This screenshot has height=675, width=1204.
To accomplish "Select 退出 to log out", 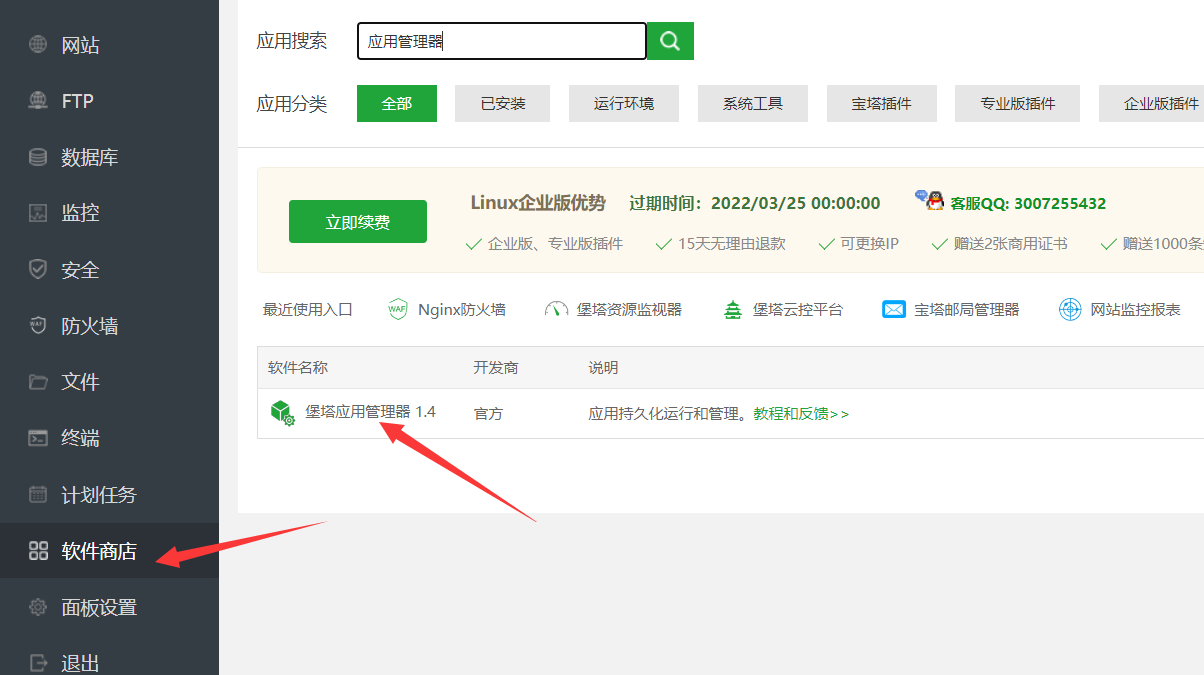I will point(109,662).
